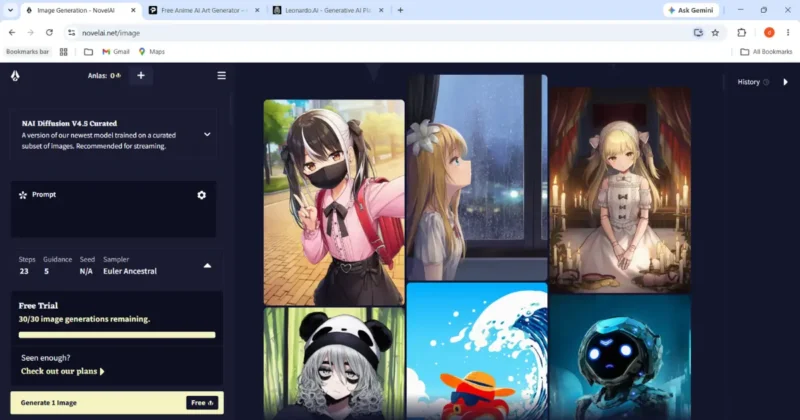800x420 pixels.
Task: Open the Maps bookmark
Action: point(152,52)
